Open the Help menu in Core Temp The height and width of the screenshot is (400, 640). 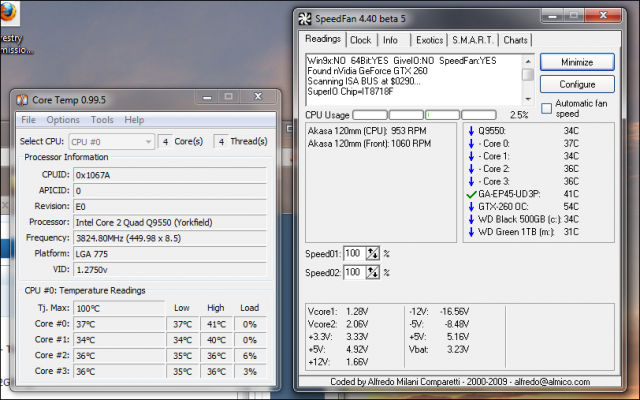pyautogui.click(x=134, y=120)
